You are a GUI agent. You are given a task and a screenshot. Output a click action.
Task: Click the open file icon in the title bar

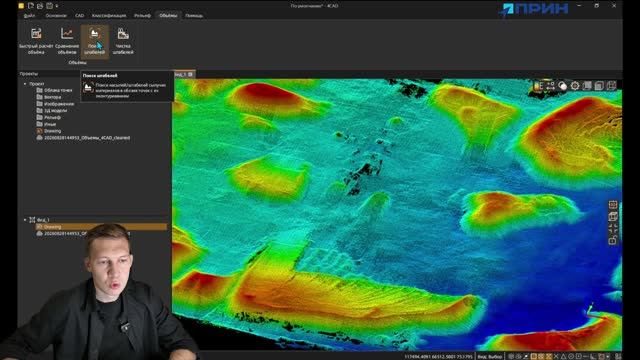point(40,6)
